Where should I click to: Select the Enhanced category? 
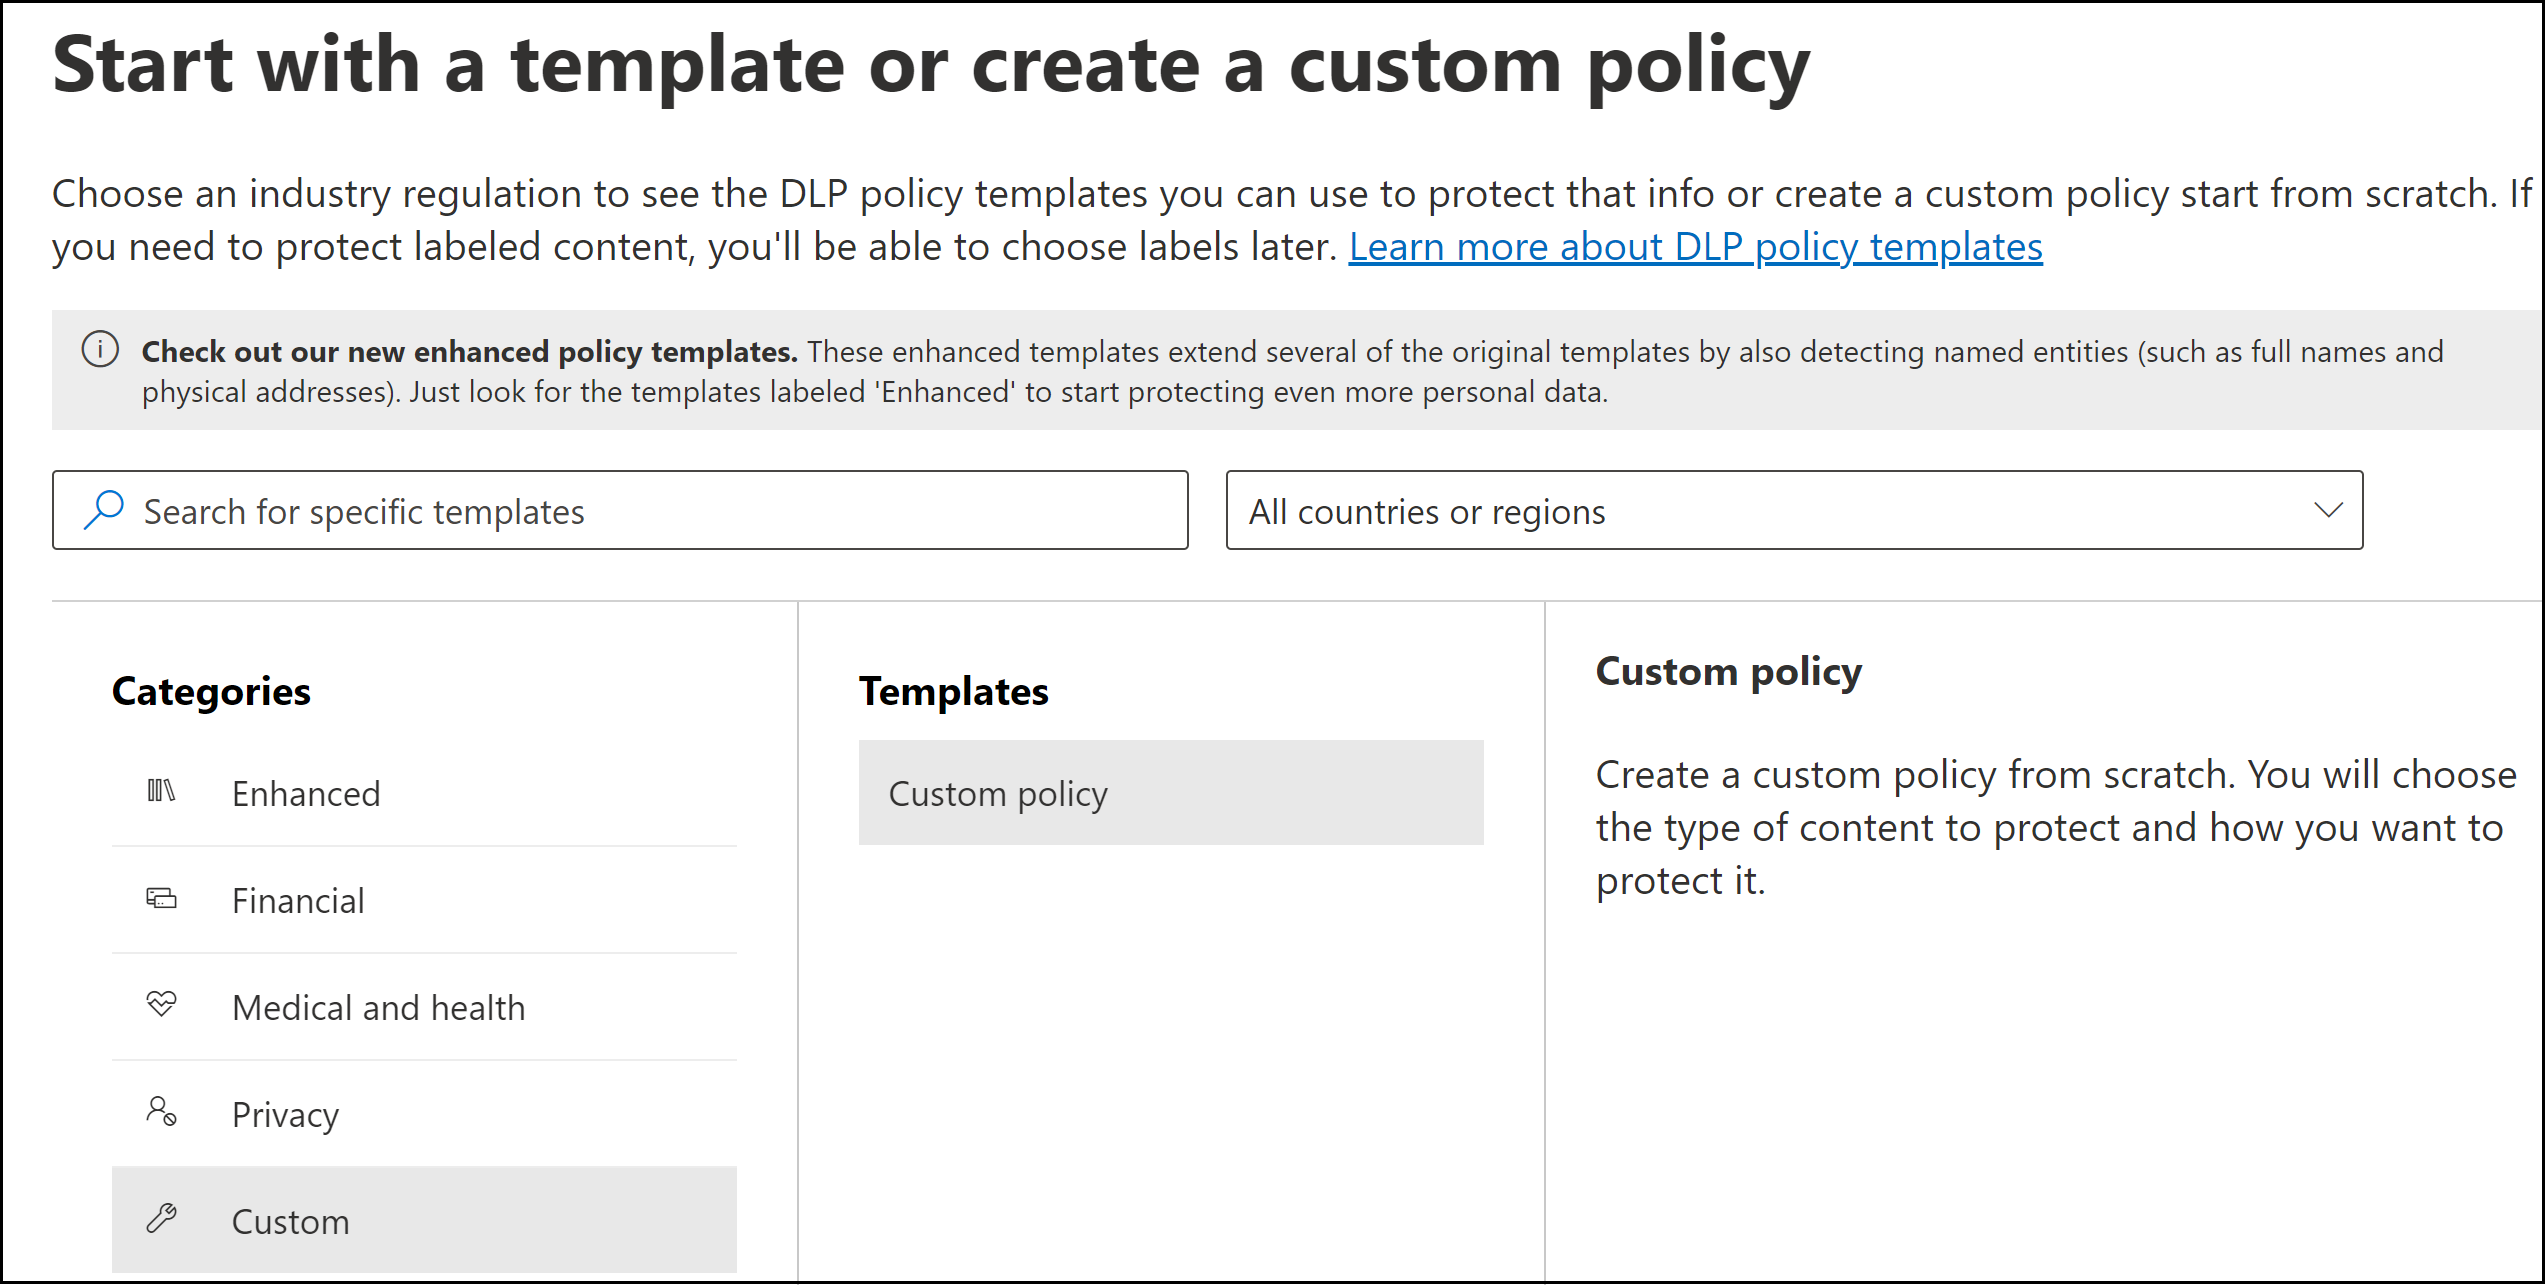click(x=306, y=794)
